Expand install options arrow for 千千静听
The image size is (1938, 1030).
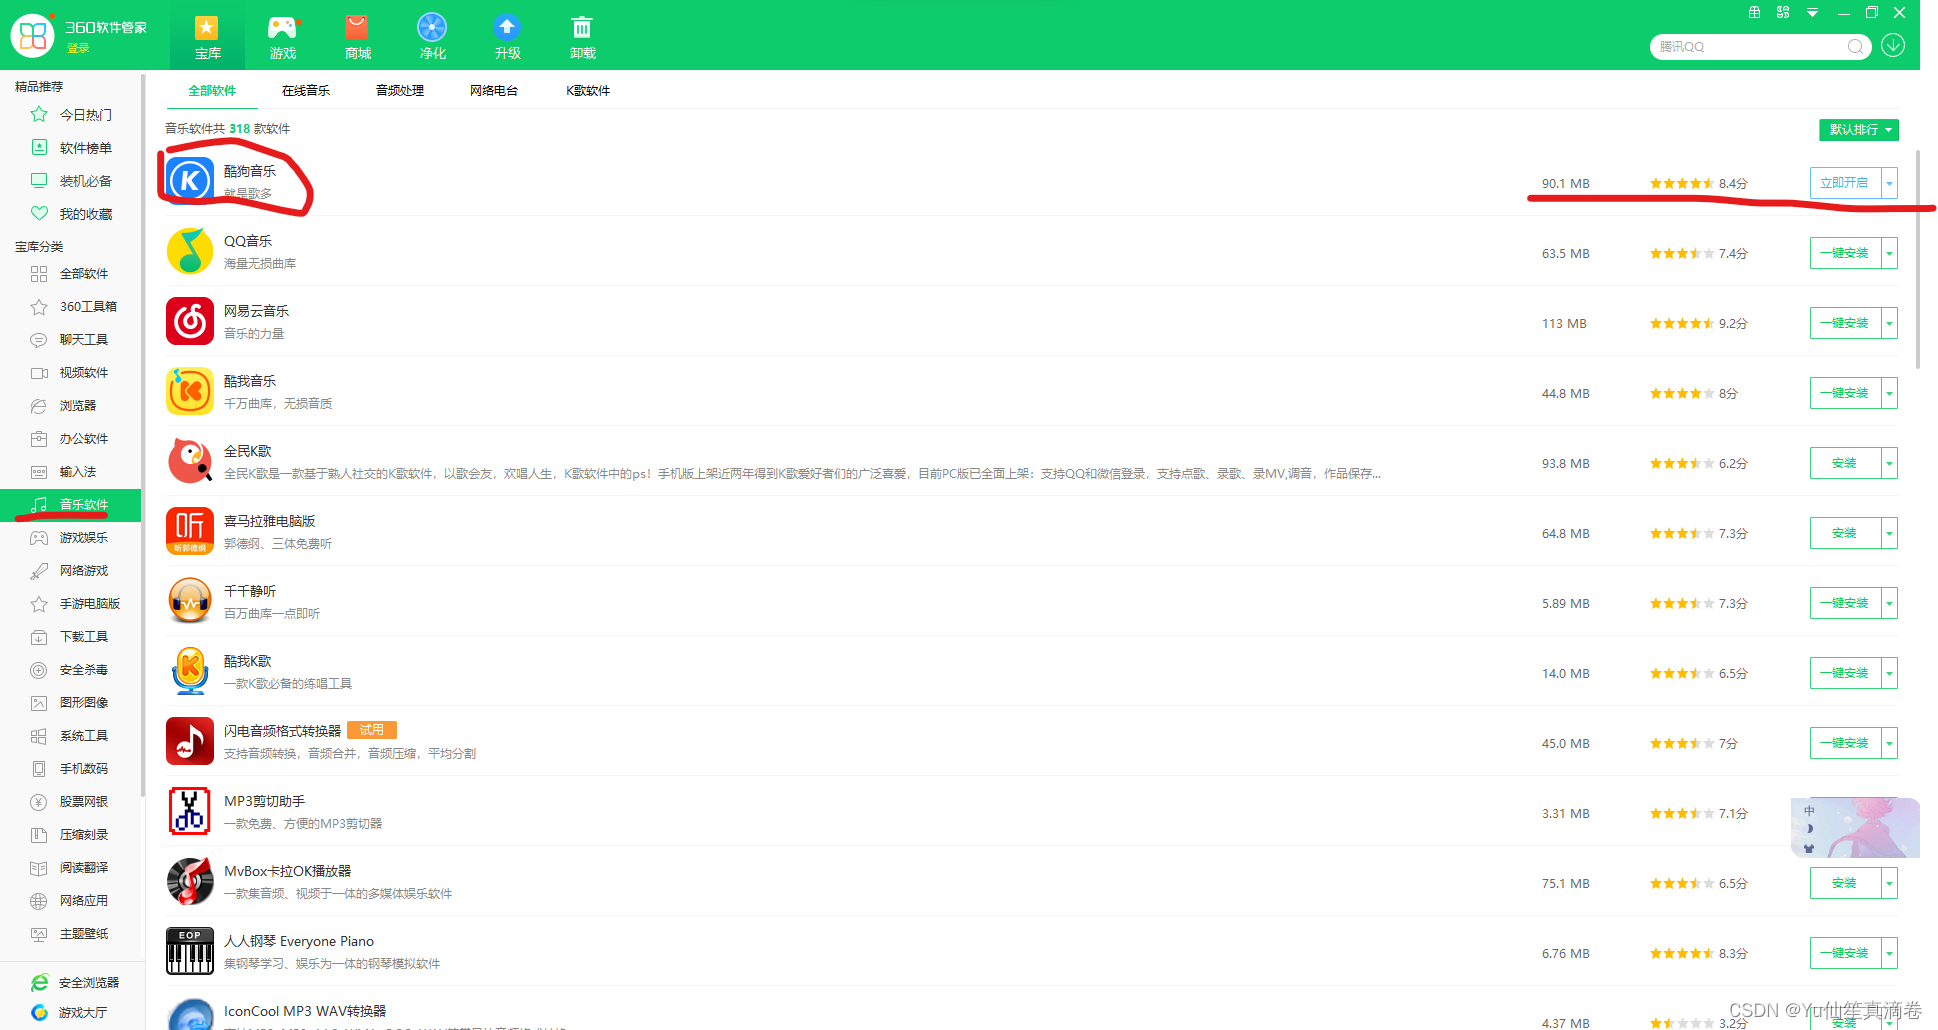(1889, 603)
